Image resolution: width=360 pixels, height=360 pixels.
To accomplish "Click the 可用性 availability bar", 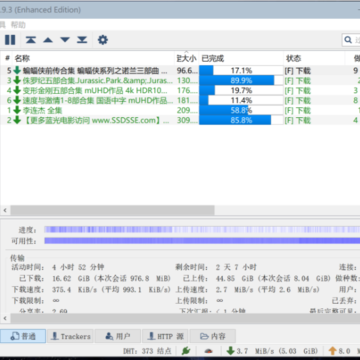I will 202,241.
